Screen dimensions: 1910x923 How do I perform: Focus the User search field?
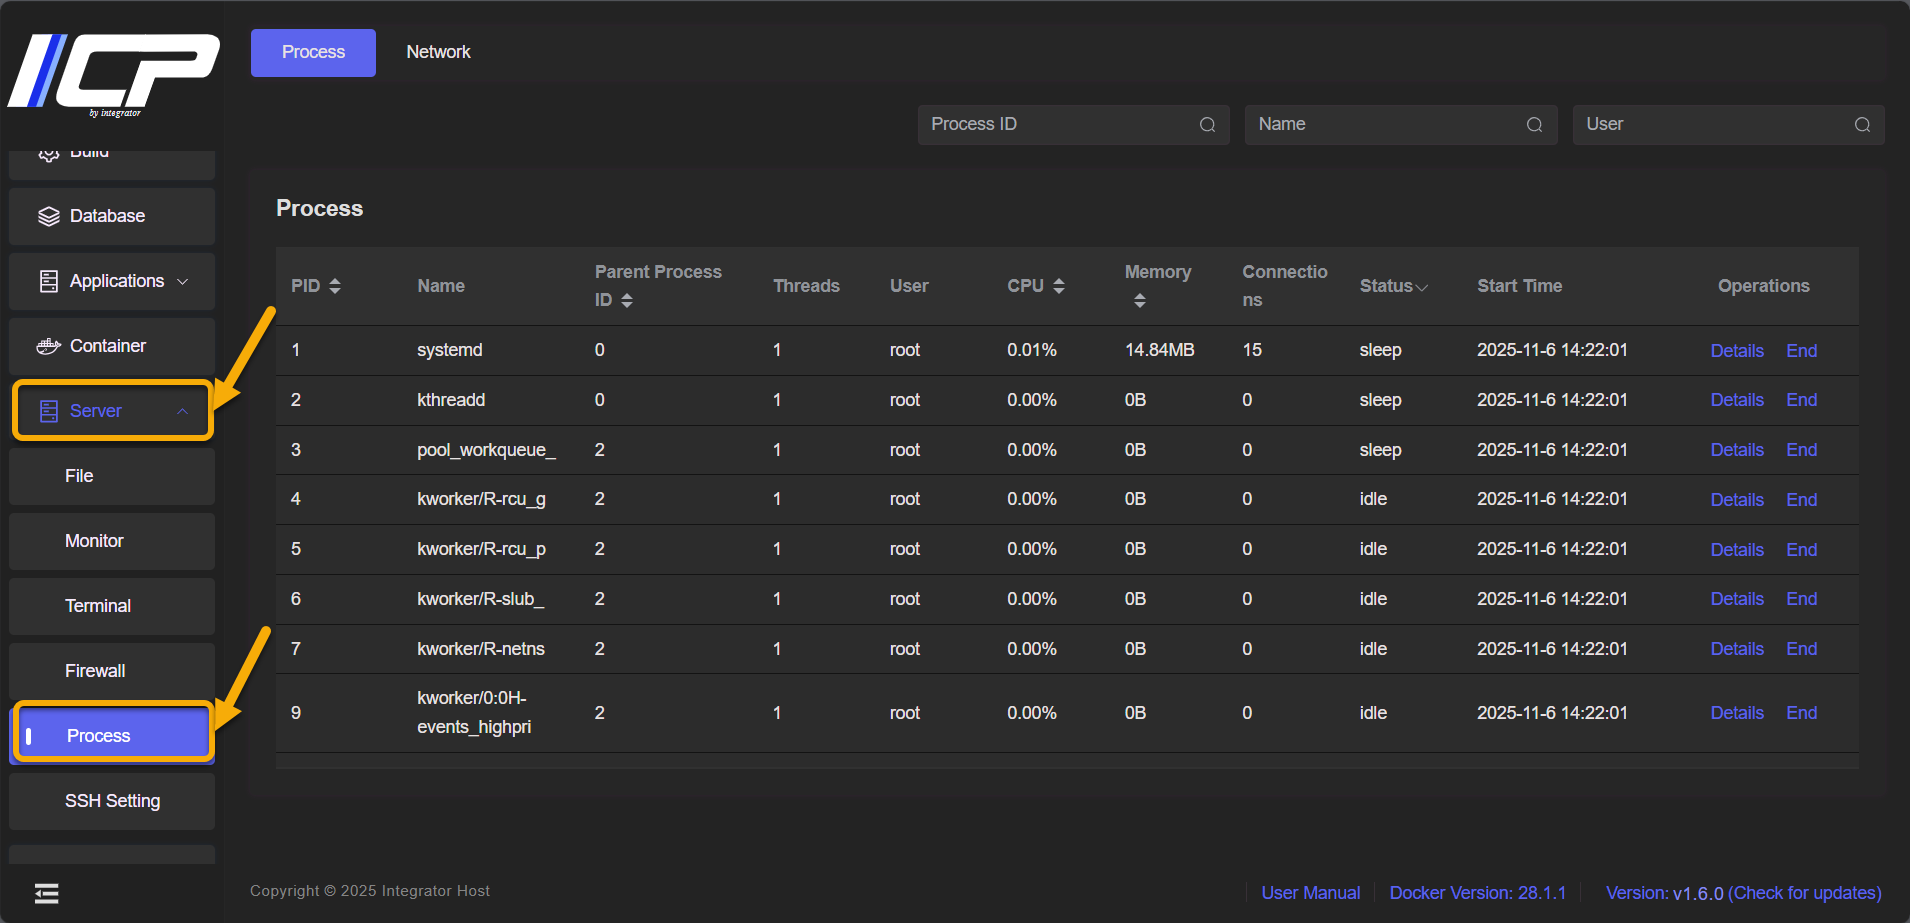pyautogui.click(x=1728, y=125)
